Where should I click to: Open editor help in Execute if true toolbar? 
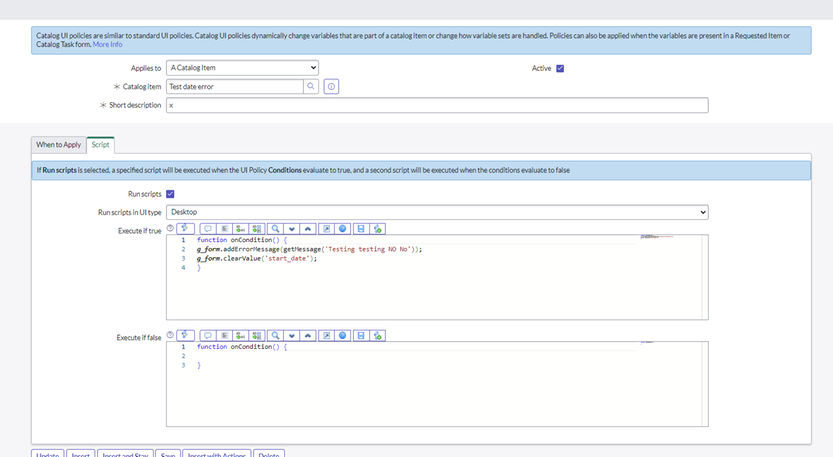click(x=343, y=228)
